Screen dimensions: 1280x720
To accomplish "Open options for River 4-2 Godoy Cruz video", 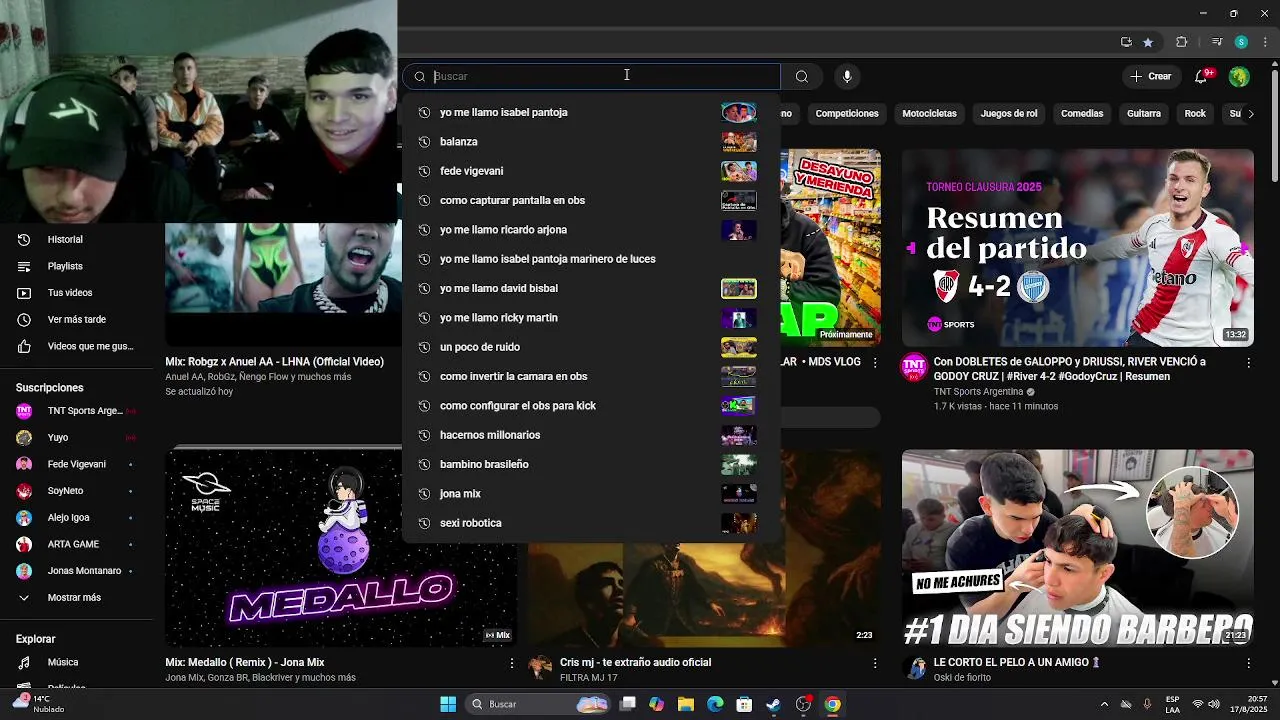I will click(x=1248, y=363).
